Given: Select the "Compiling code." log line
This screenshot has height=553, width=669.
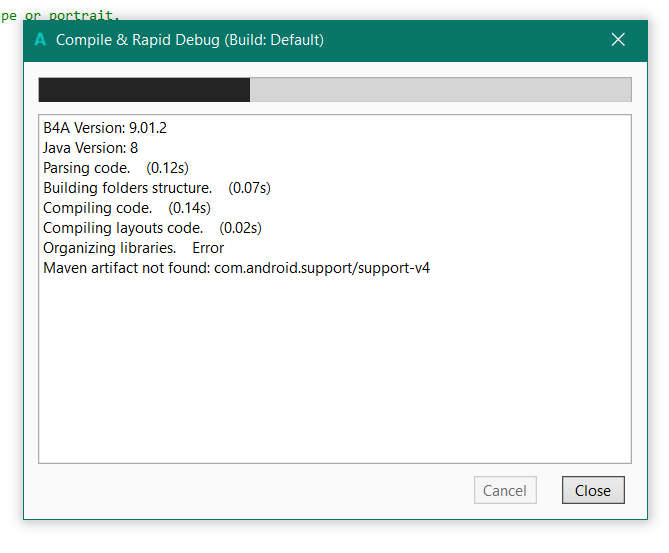Looking at the screenshot, I should (x=98, y=208).
